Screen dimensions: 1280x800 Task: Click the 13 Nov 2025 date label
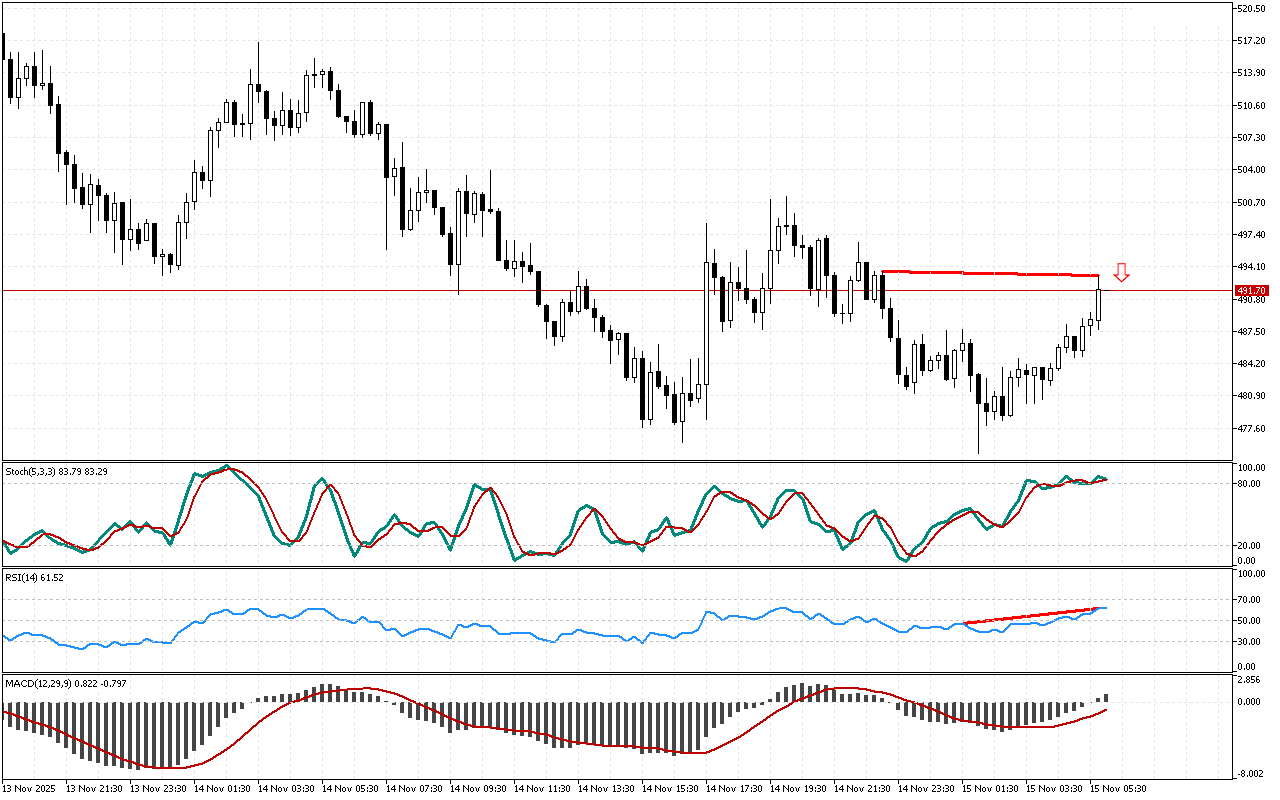[x=28, y=788]
